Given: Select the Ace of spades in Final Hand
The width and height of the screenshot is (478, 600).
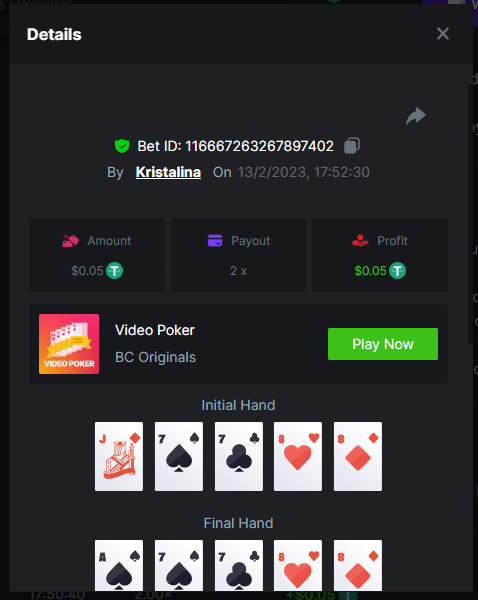Looking at the screenshot, I should (119, 566).
